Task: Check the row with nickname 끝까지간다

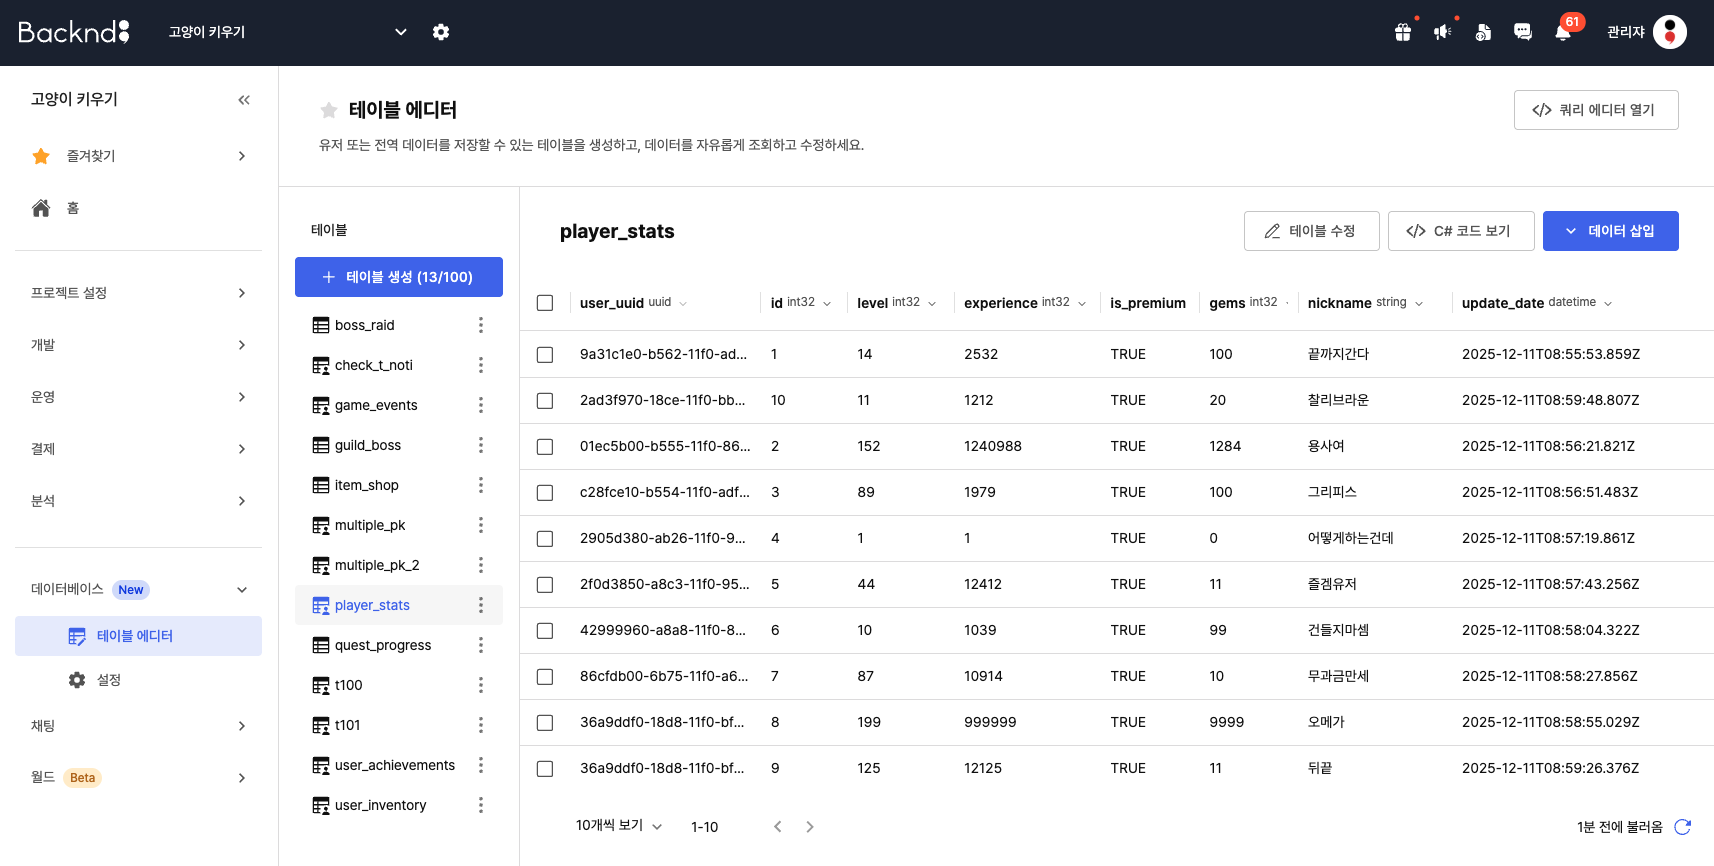Action: click(x=545, y=355)
